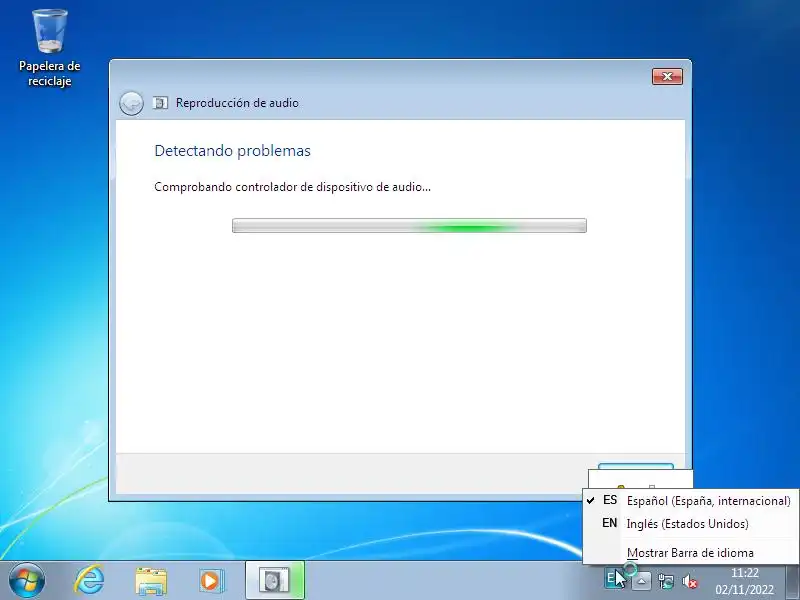Click the ES language indicator in the tray

(614, 580)
